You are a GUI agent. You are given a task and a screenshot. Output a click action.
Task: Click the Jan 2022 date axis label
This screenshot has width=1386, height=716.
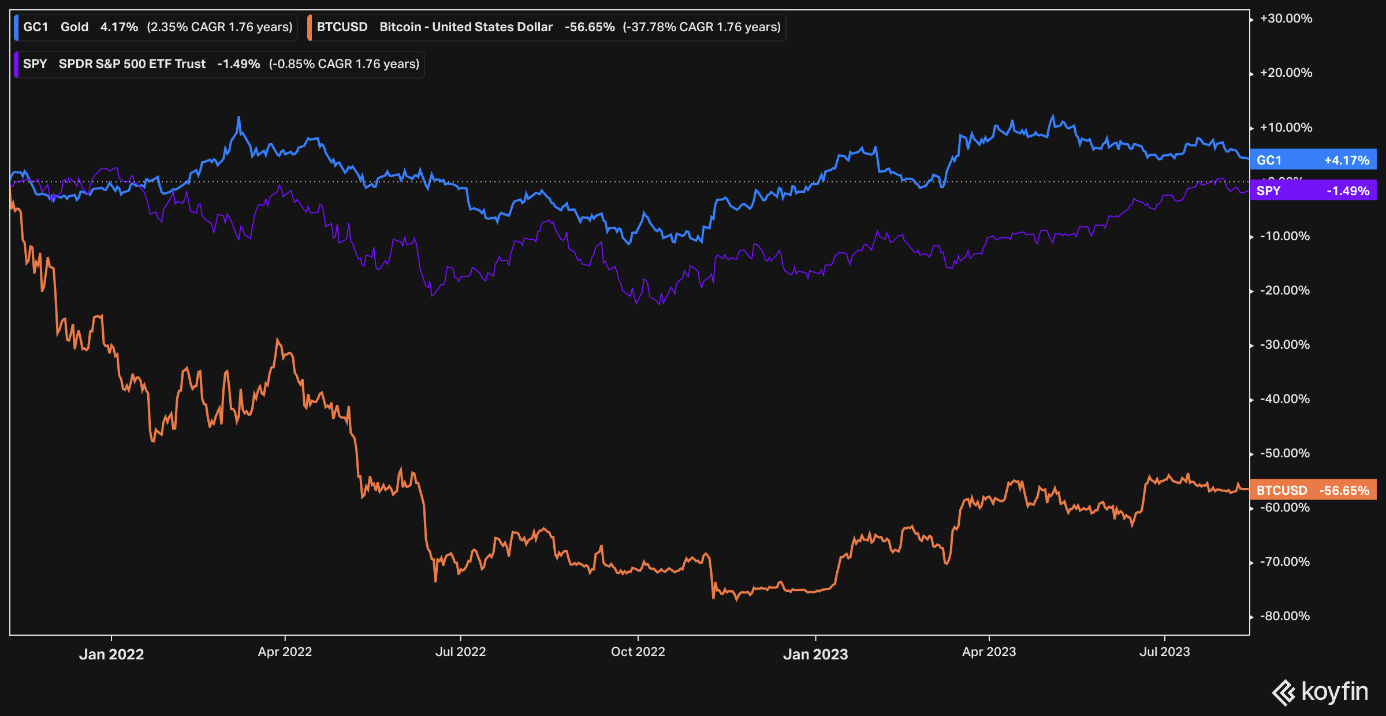111,654
